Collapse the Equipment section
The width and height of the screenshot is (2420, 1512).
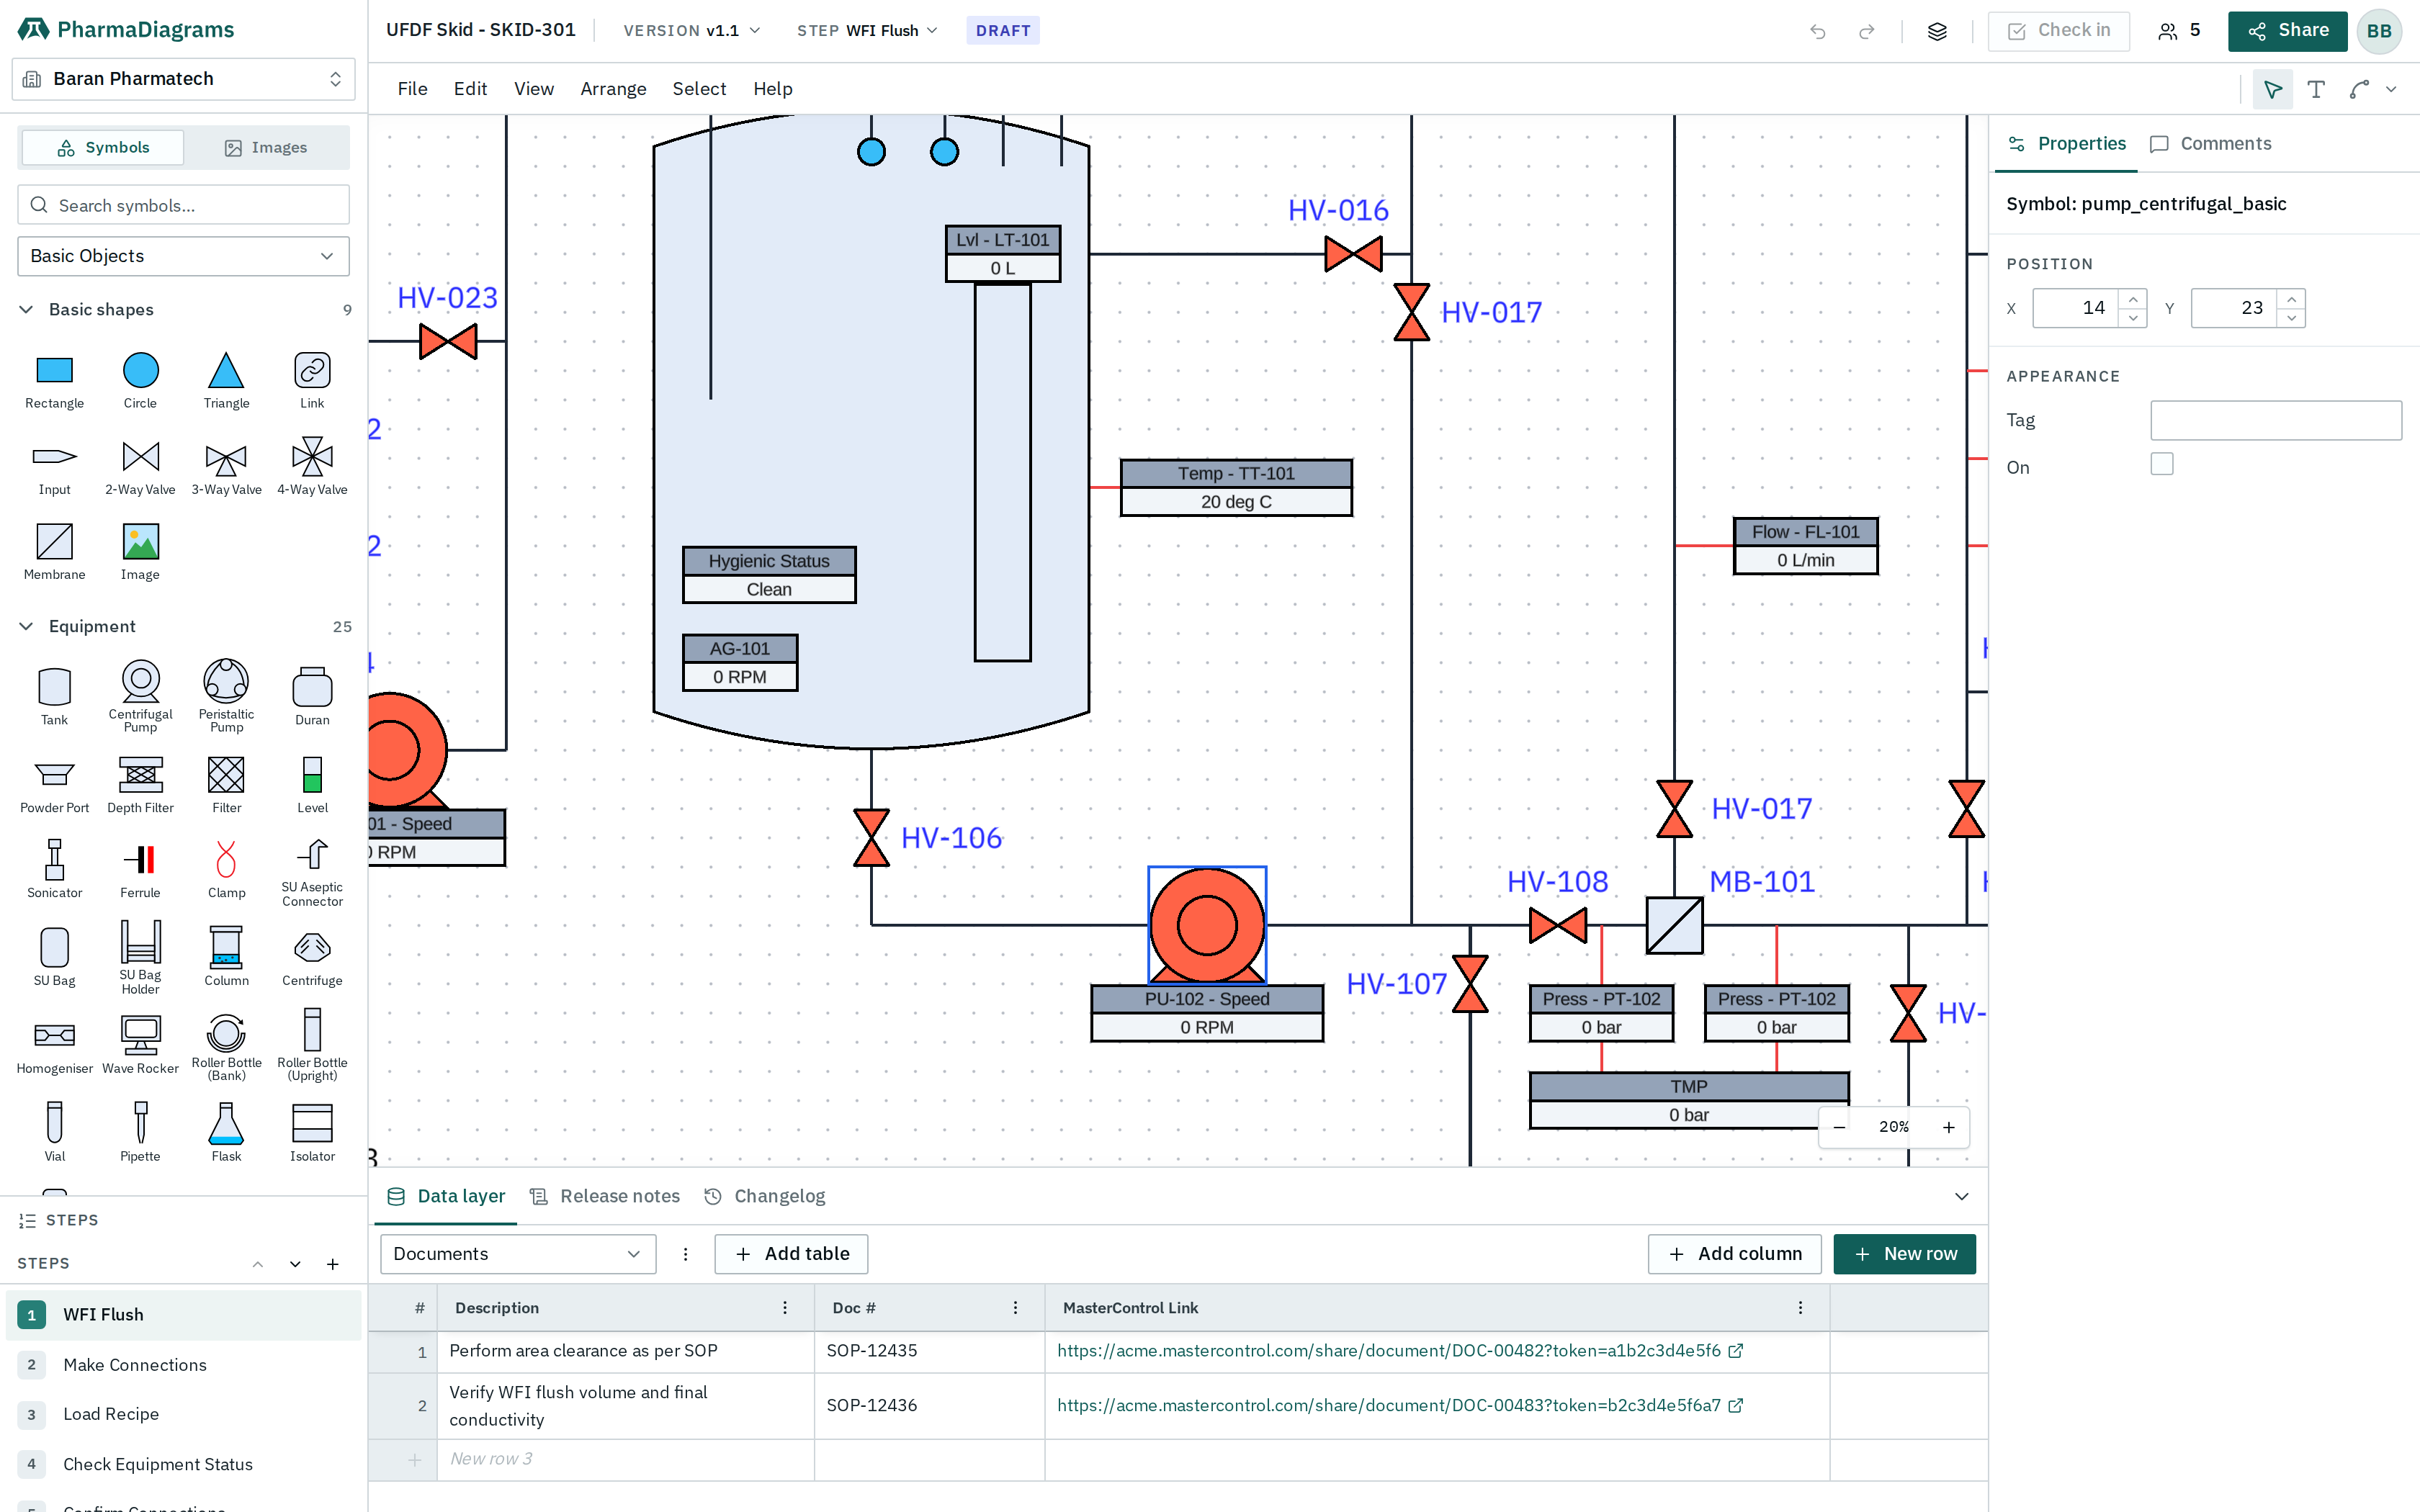[x=27, y=626]
